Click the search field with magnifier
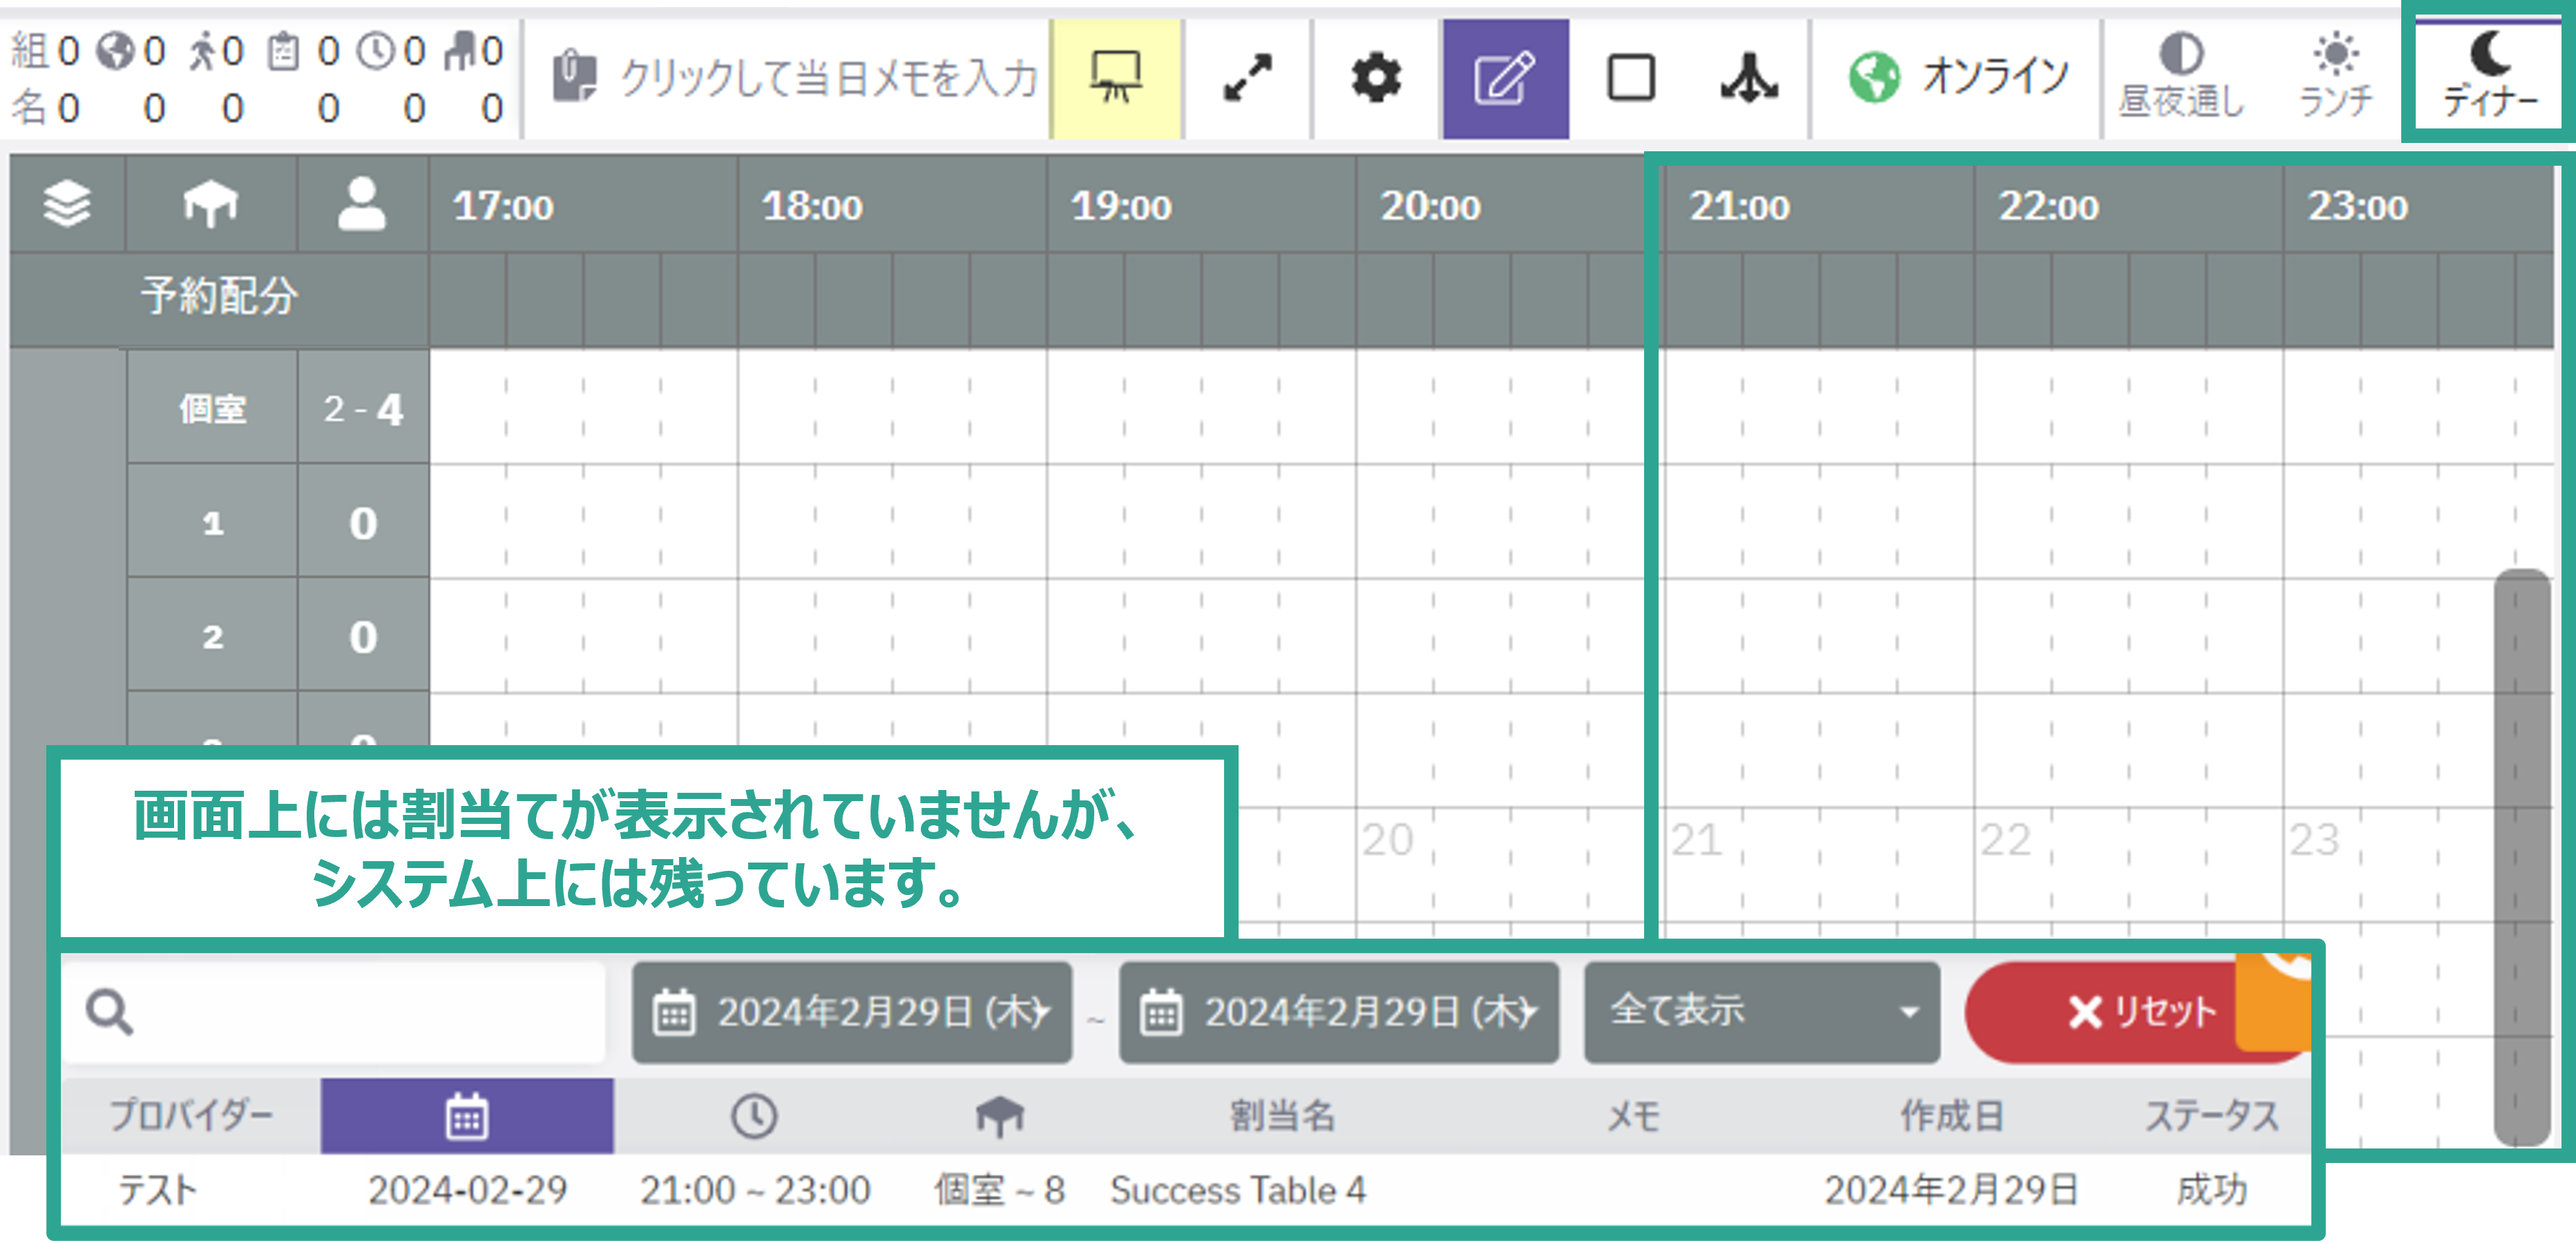This screenshot has width=2576, height=1241. pyautogui.click(x=334, y=1012)
